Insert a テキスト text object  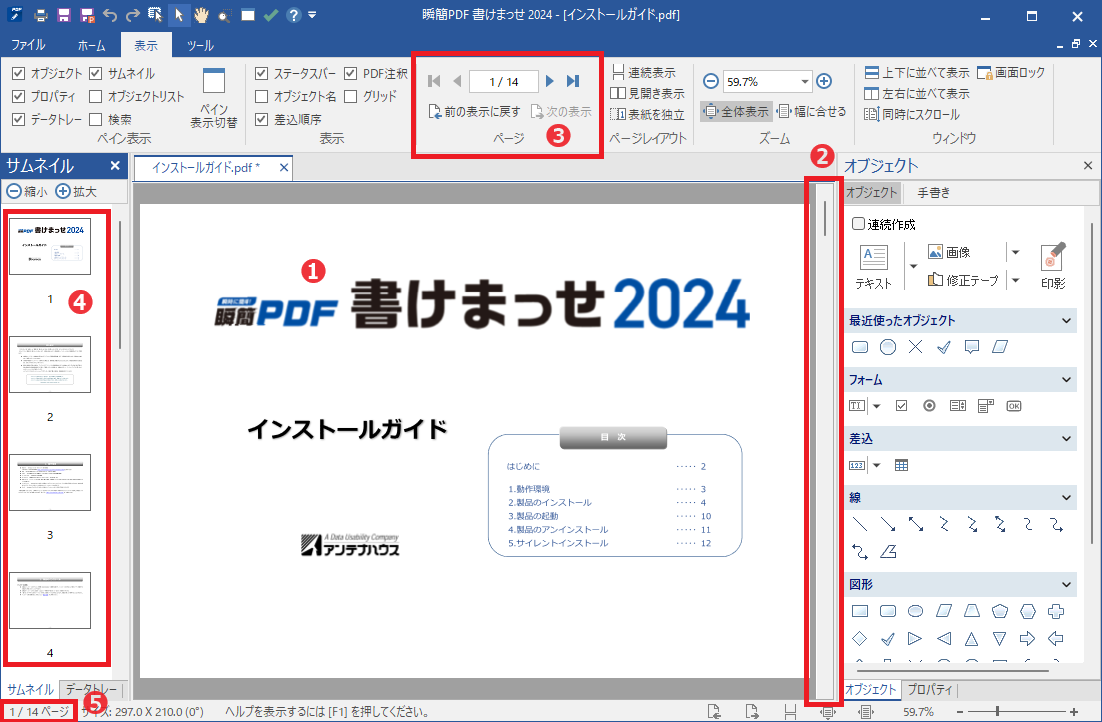coord(874,266)
